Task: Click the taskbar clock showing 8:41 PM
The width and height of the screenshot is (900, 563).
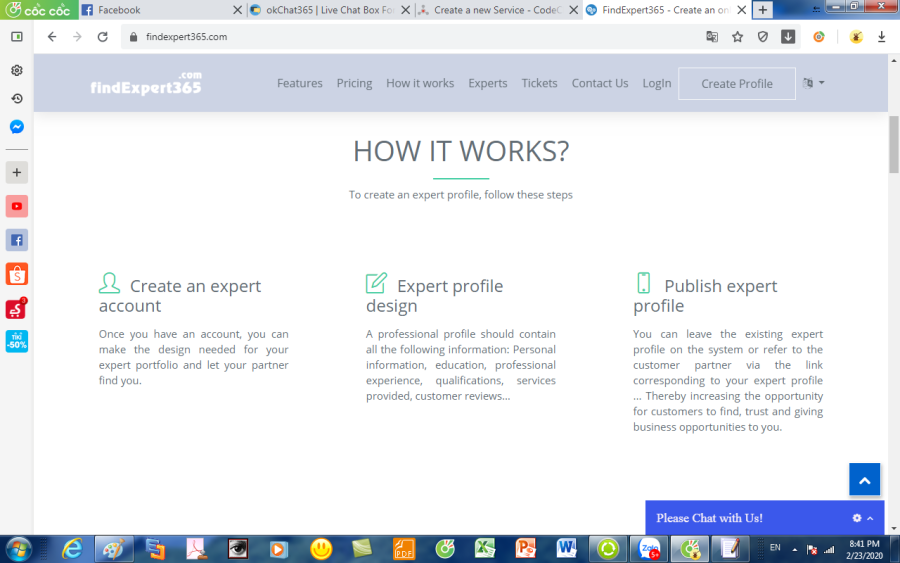Action: pos(864,549)
